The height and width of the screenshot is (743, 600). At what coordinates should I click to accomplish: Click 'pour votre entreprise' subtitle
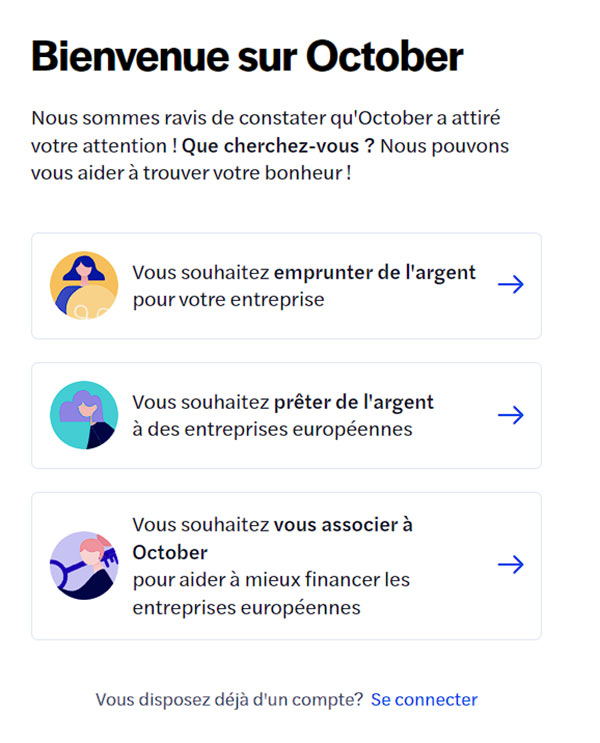(x=228, y=299)
